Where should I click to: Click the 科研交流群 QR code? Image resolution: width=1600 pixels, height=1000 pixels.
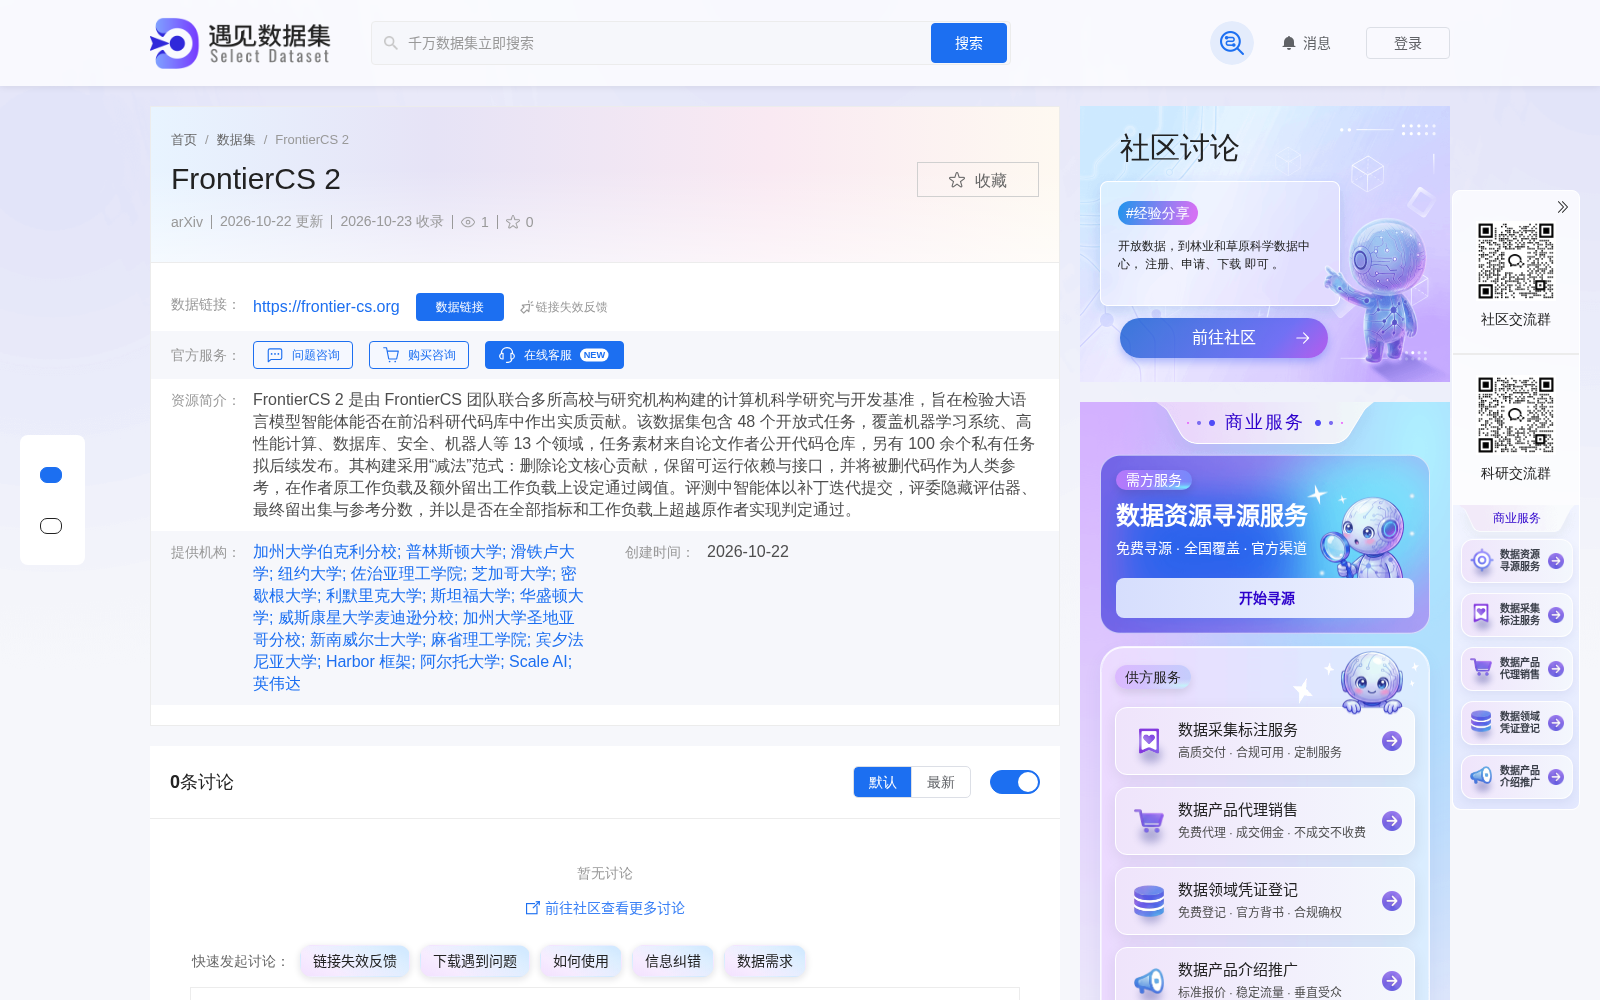(x=1516, y=415)
